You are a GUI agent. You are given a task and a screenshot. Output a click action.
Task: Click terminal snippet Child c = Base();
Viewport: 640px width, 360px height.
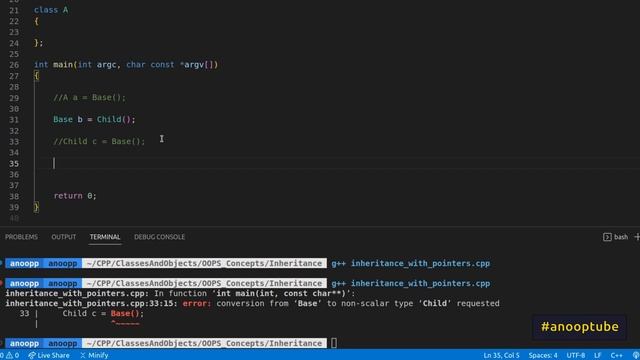click(103, 313)
